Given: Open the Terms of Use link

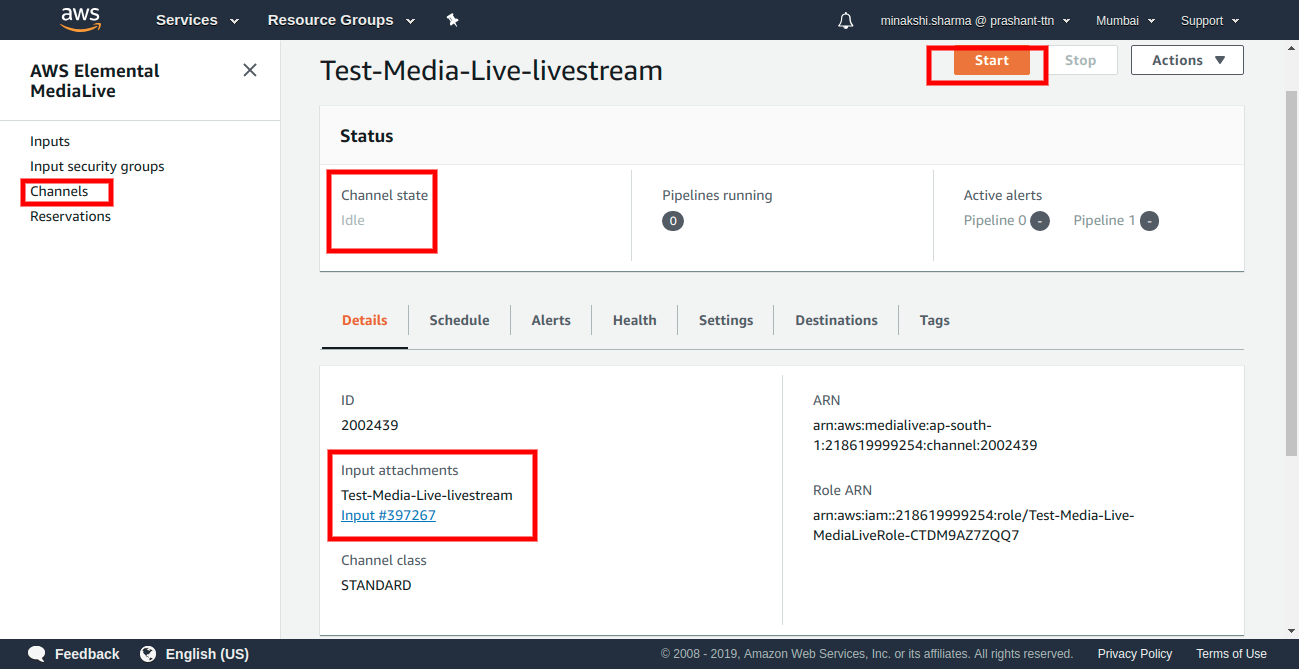Looking at the screenshot, I should coord(1231,654).
